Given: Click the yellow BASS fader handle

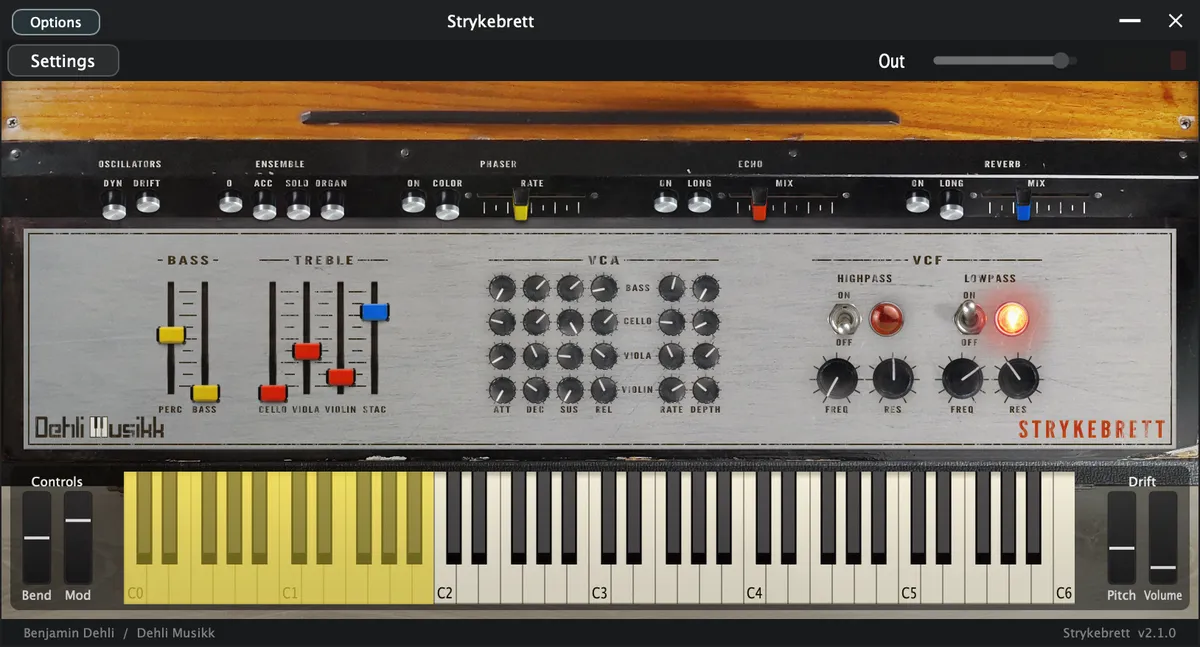Looking at the screenshot, I should (205, 393).
